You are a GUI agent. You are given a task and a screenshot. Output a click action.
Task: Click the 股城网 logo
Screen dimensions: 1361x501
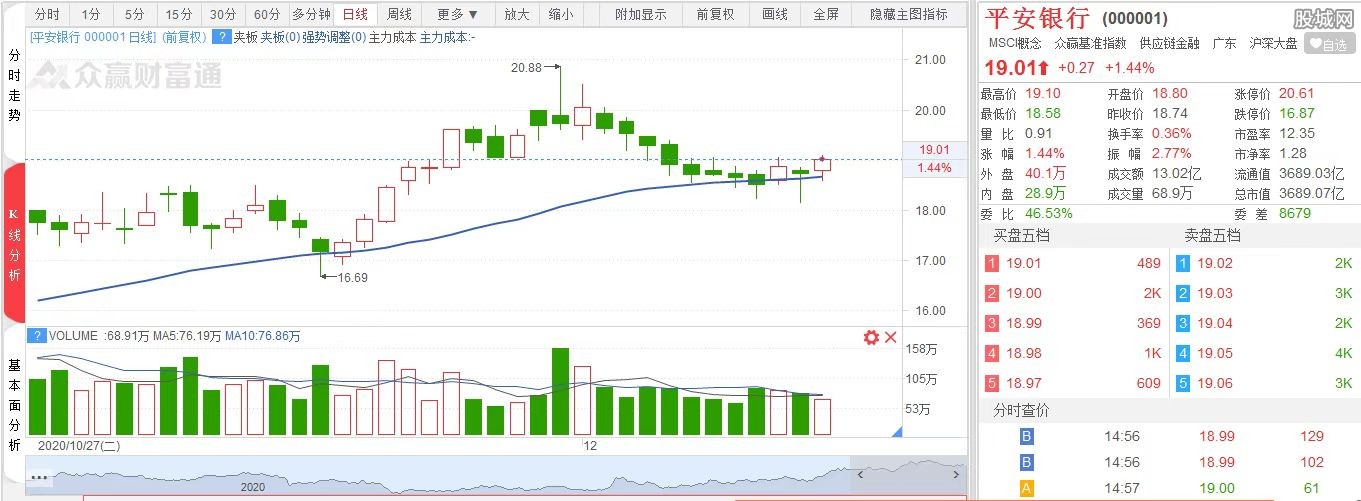tap(1322, 18)
